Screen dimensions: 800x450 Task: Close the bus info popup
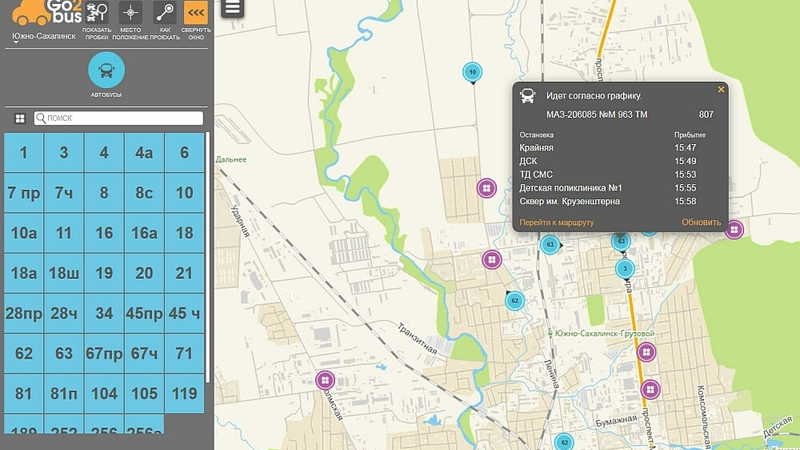[721, 89]
